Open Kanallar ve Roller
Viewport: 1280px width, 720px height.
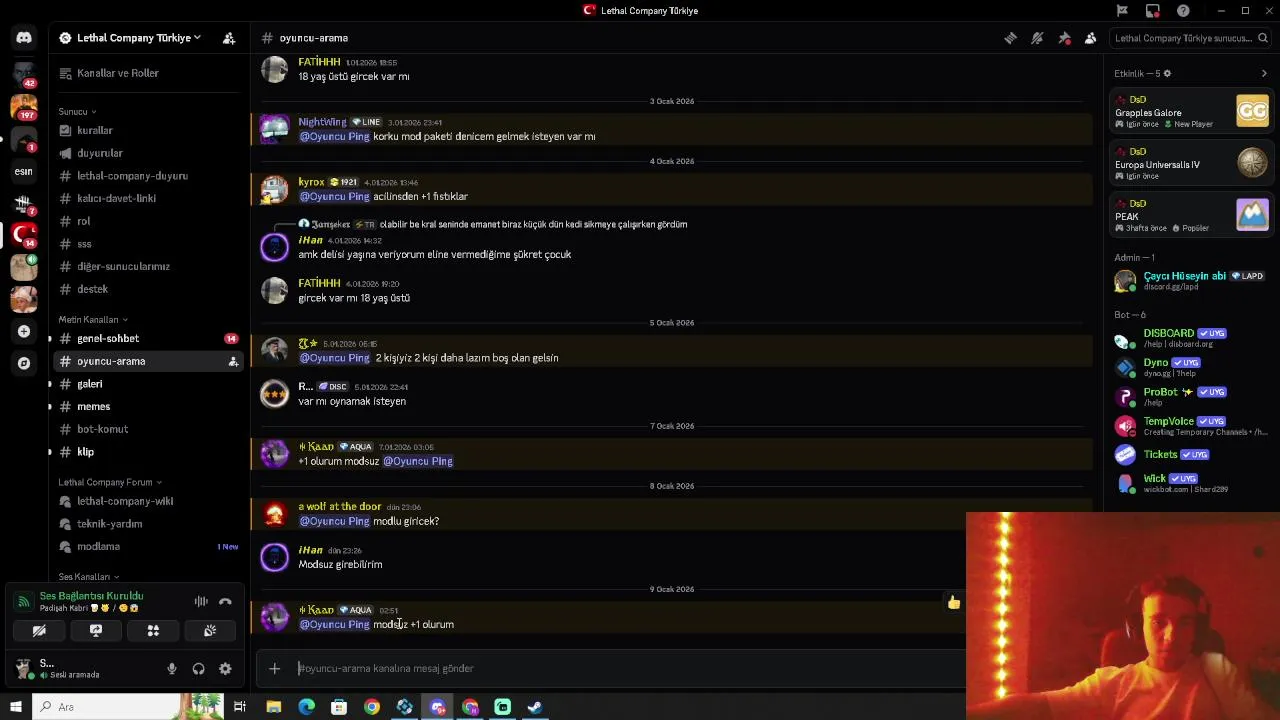(x=148, y=73)
